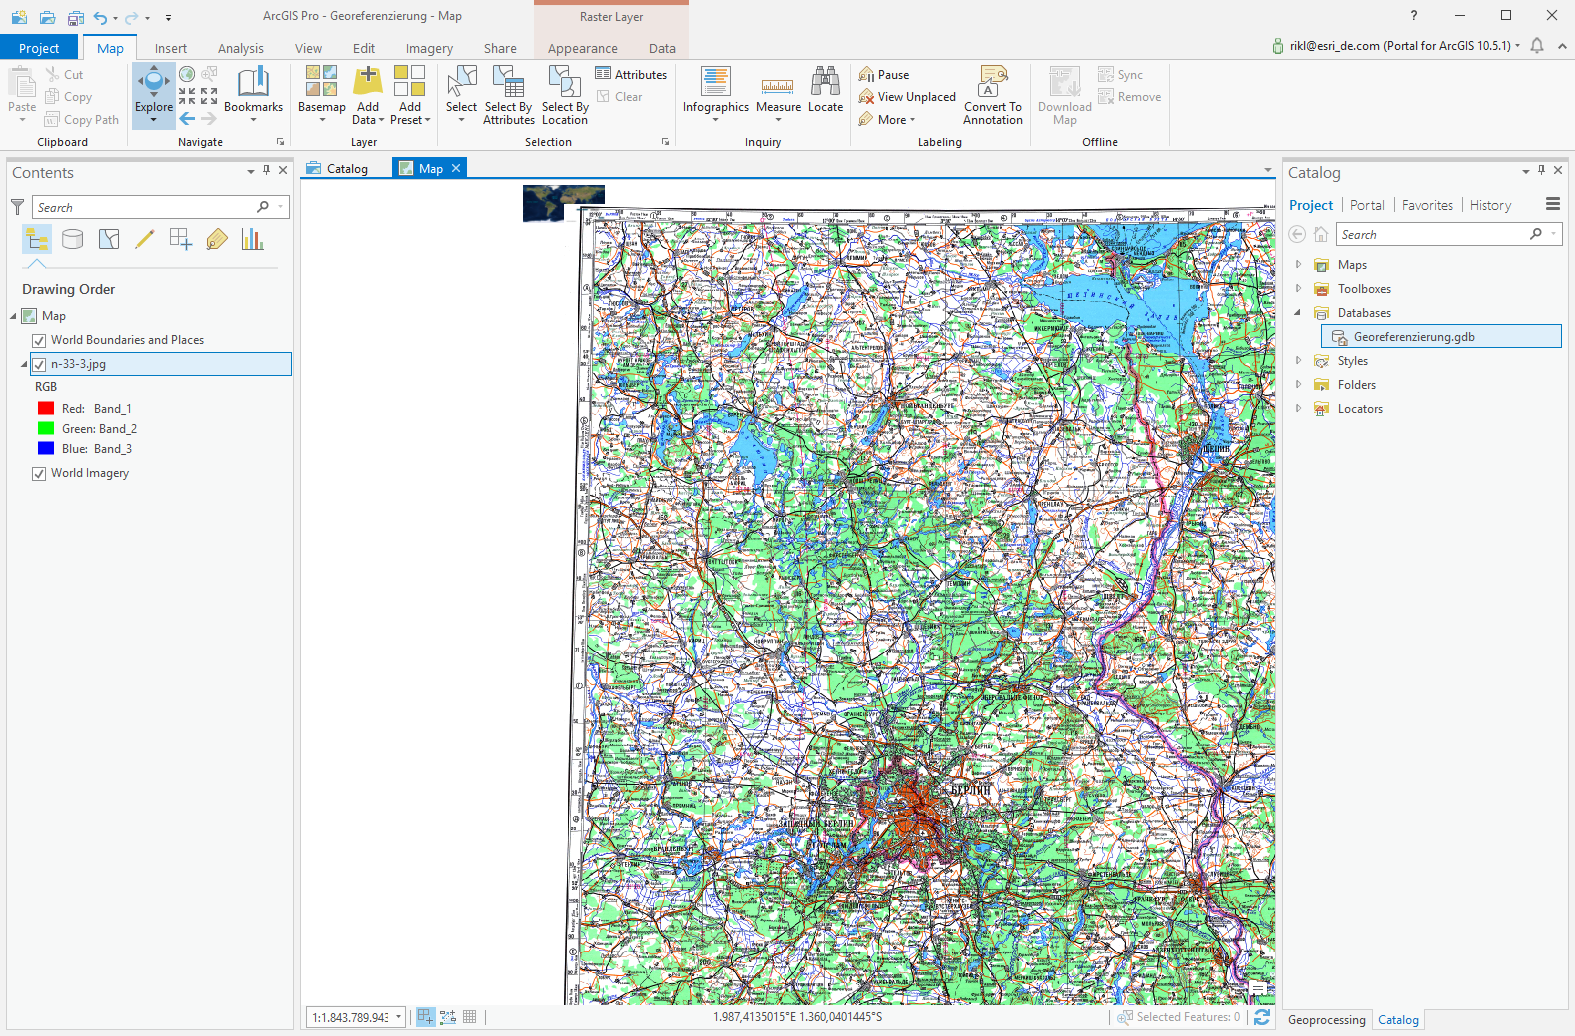Open the Add Preset gallery
The image size is (1575, 1036).
click(410, 95)
